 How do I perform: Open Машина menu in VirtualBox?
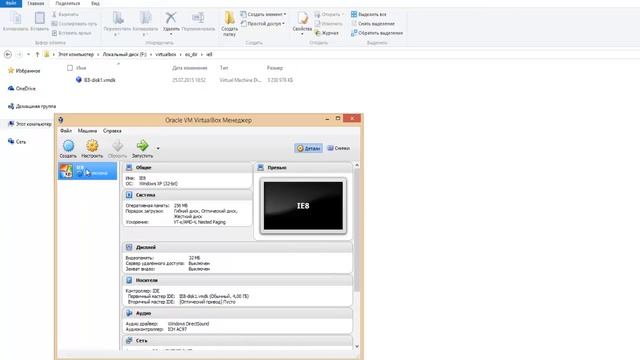(87, 131)
